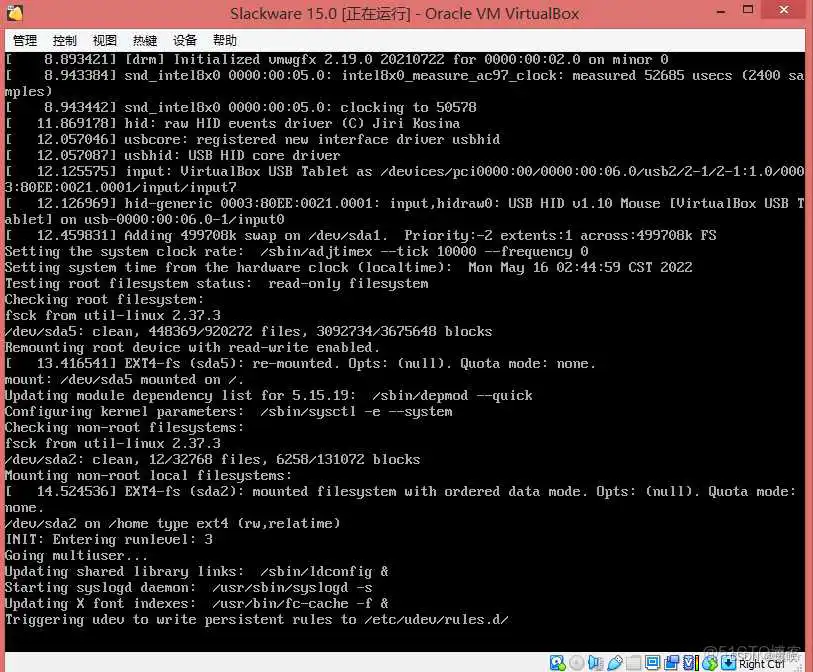
Task: Click the Right Ctrl host key label
Action: pyautogui.click(x=762, y=663)
